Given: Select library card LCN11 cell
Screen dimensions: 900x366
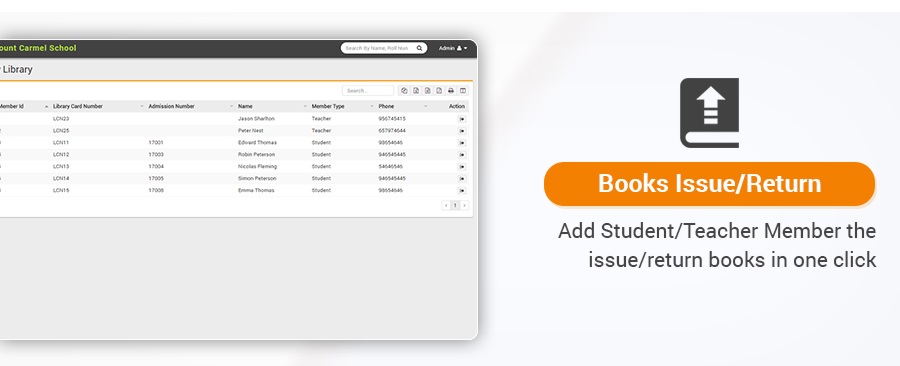Looking at the screenshot, I should click(x=61, y=143).
